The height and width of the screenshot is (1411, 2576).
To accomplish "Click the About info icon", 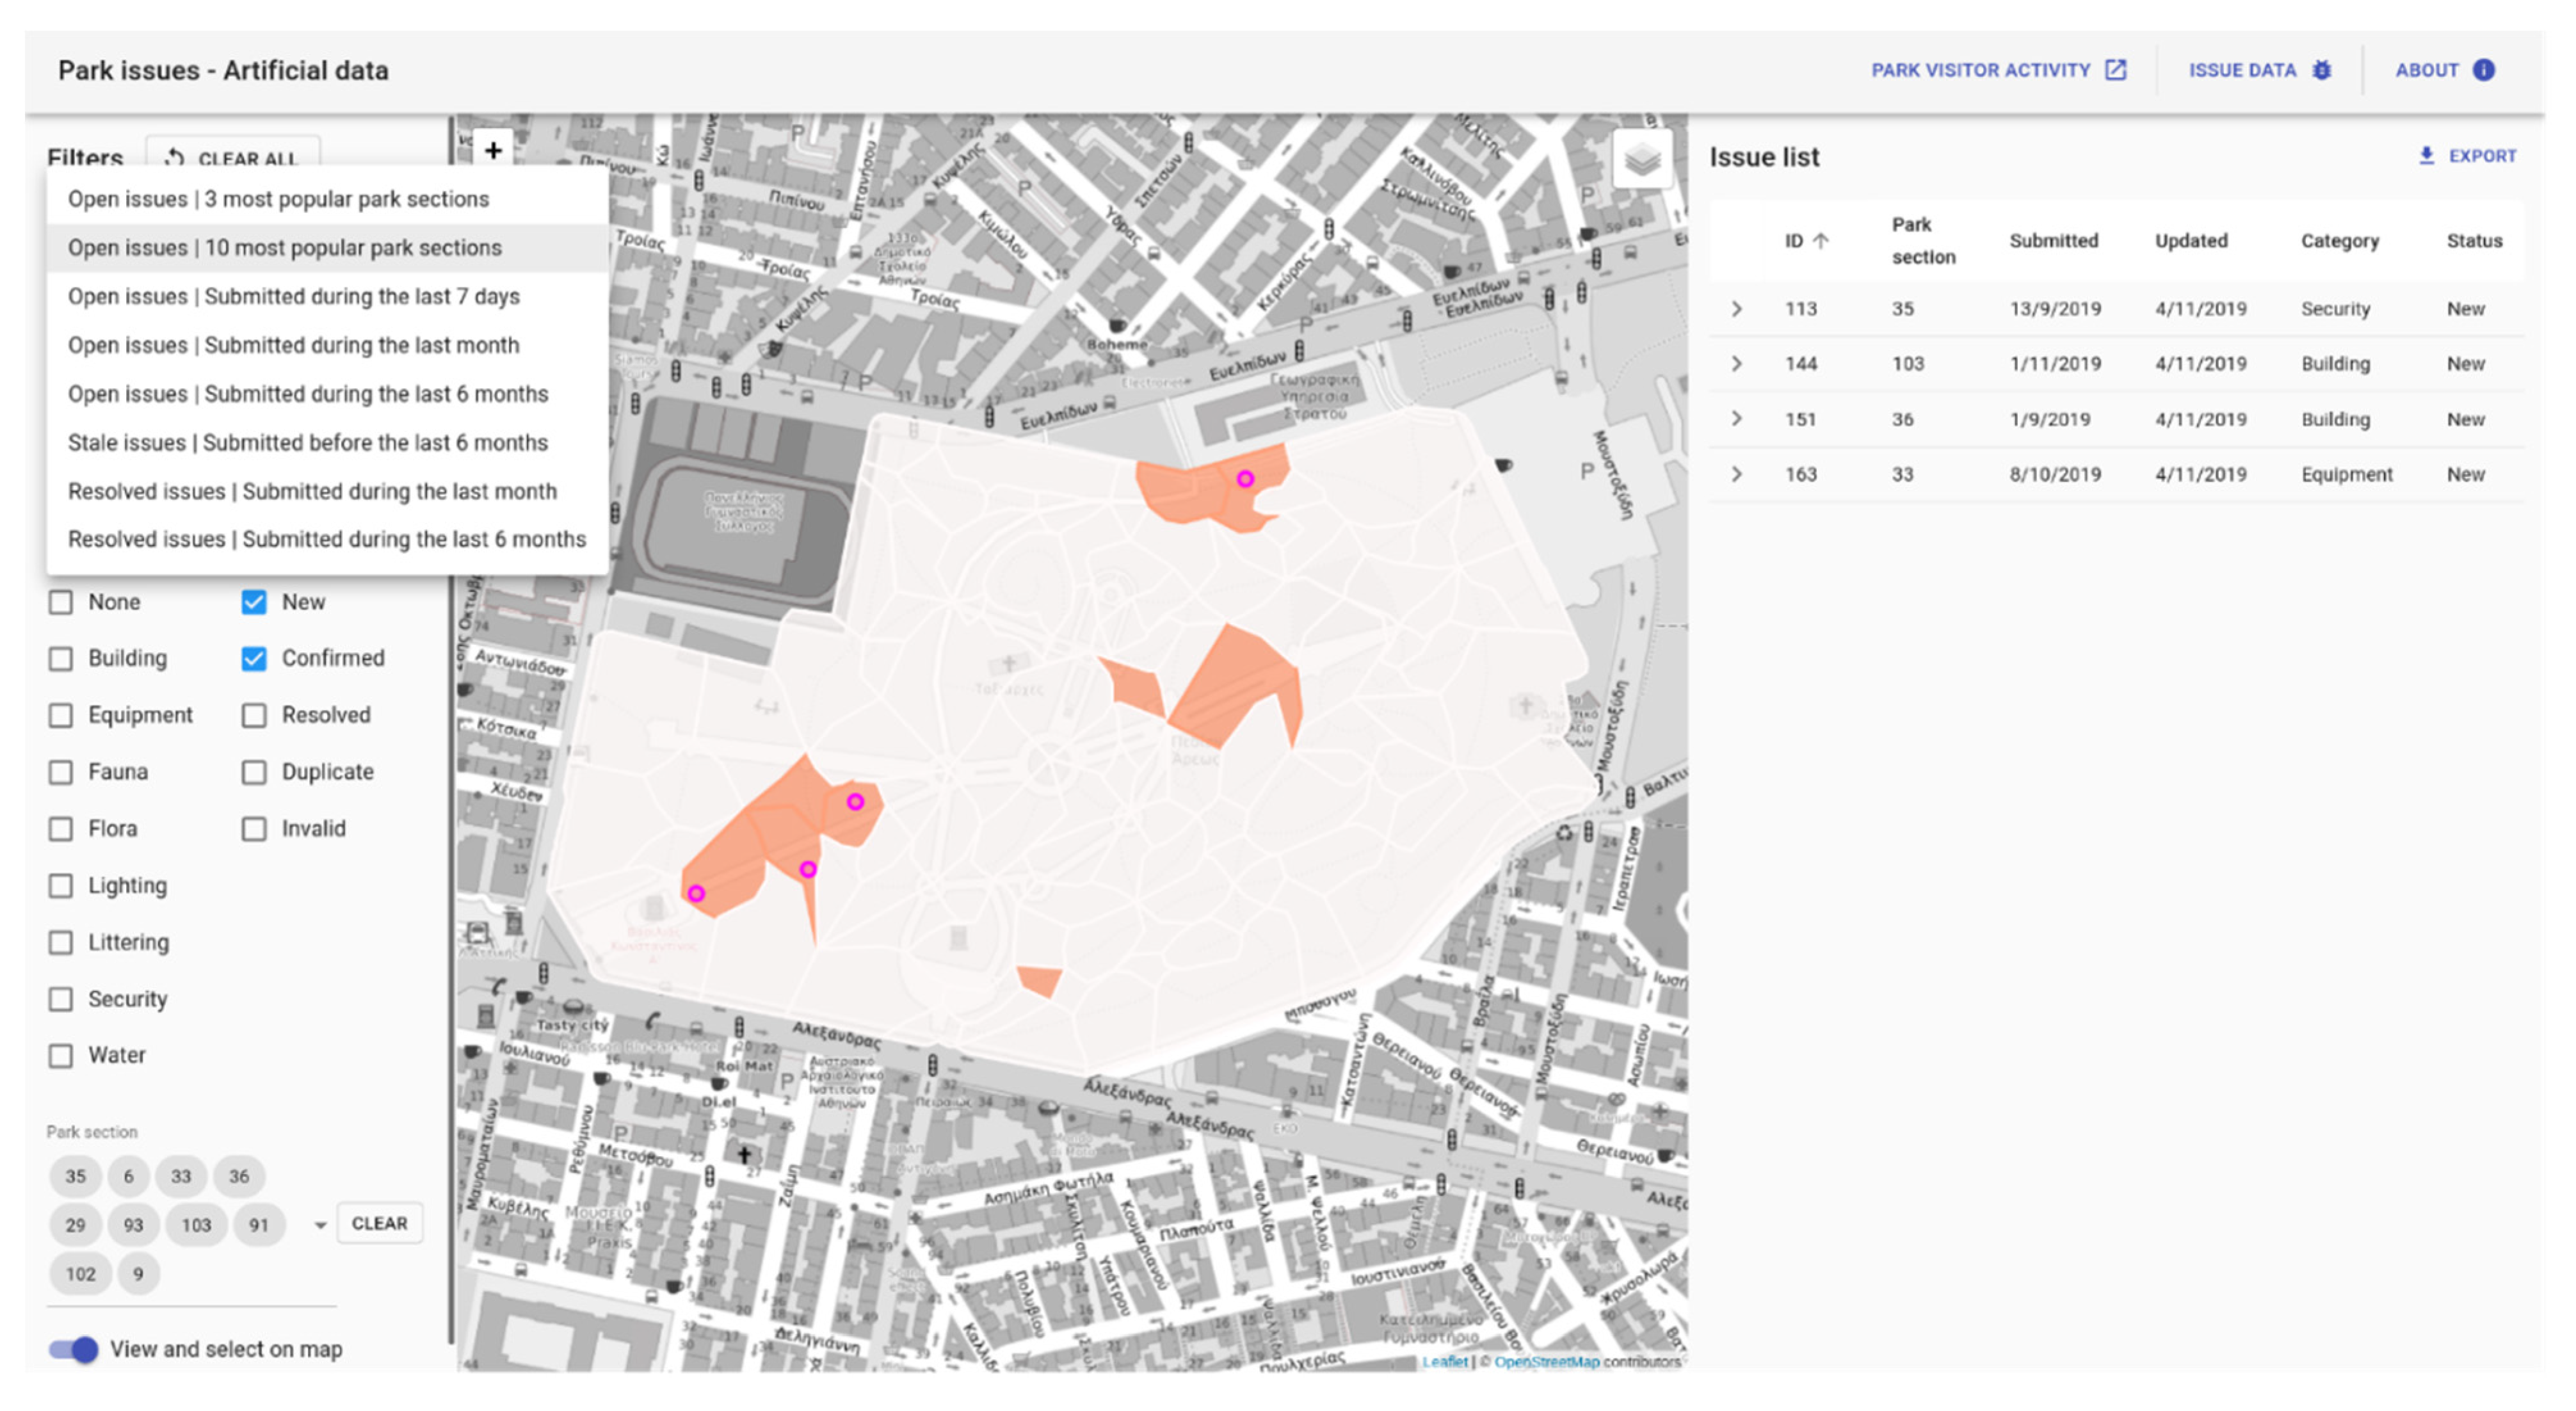I will coord(2484,70).
